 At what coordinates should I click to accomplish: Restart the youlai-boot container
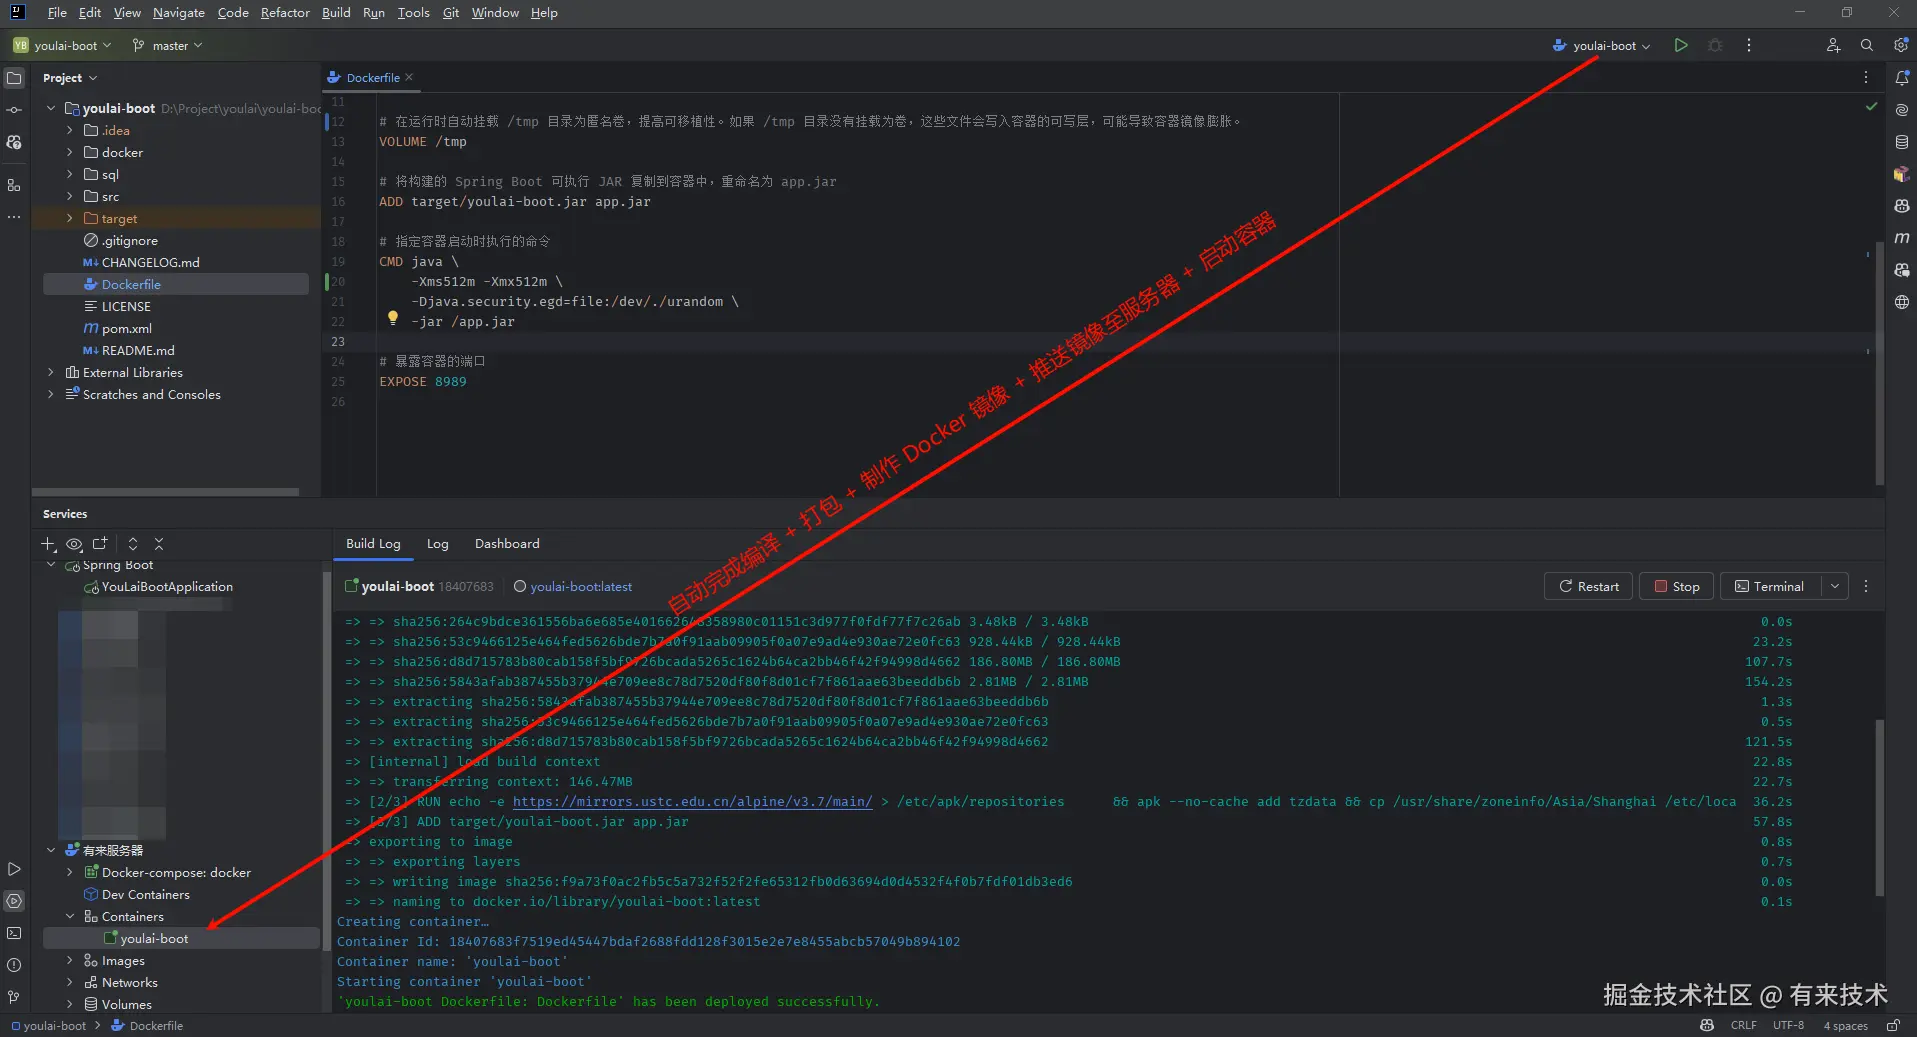[1589, 586]
